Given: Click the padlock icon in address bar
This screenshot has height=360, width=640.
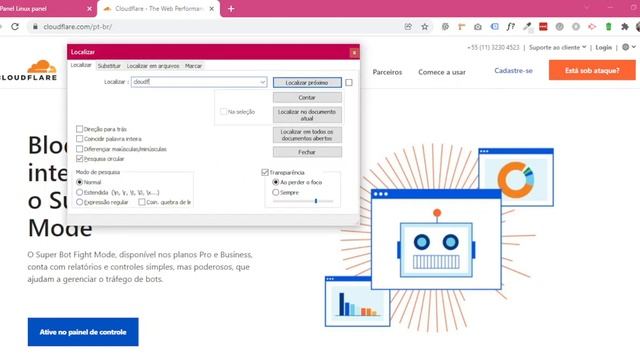Looking at the screenshot, I should pyautogui.click(x=35, y=27).
